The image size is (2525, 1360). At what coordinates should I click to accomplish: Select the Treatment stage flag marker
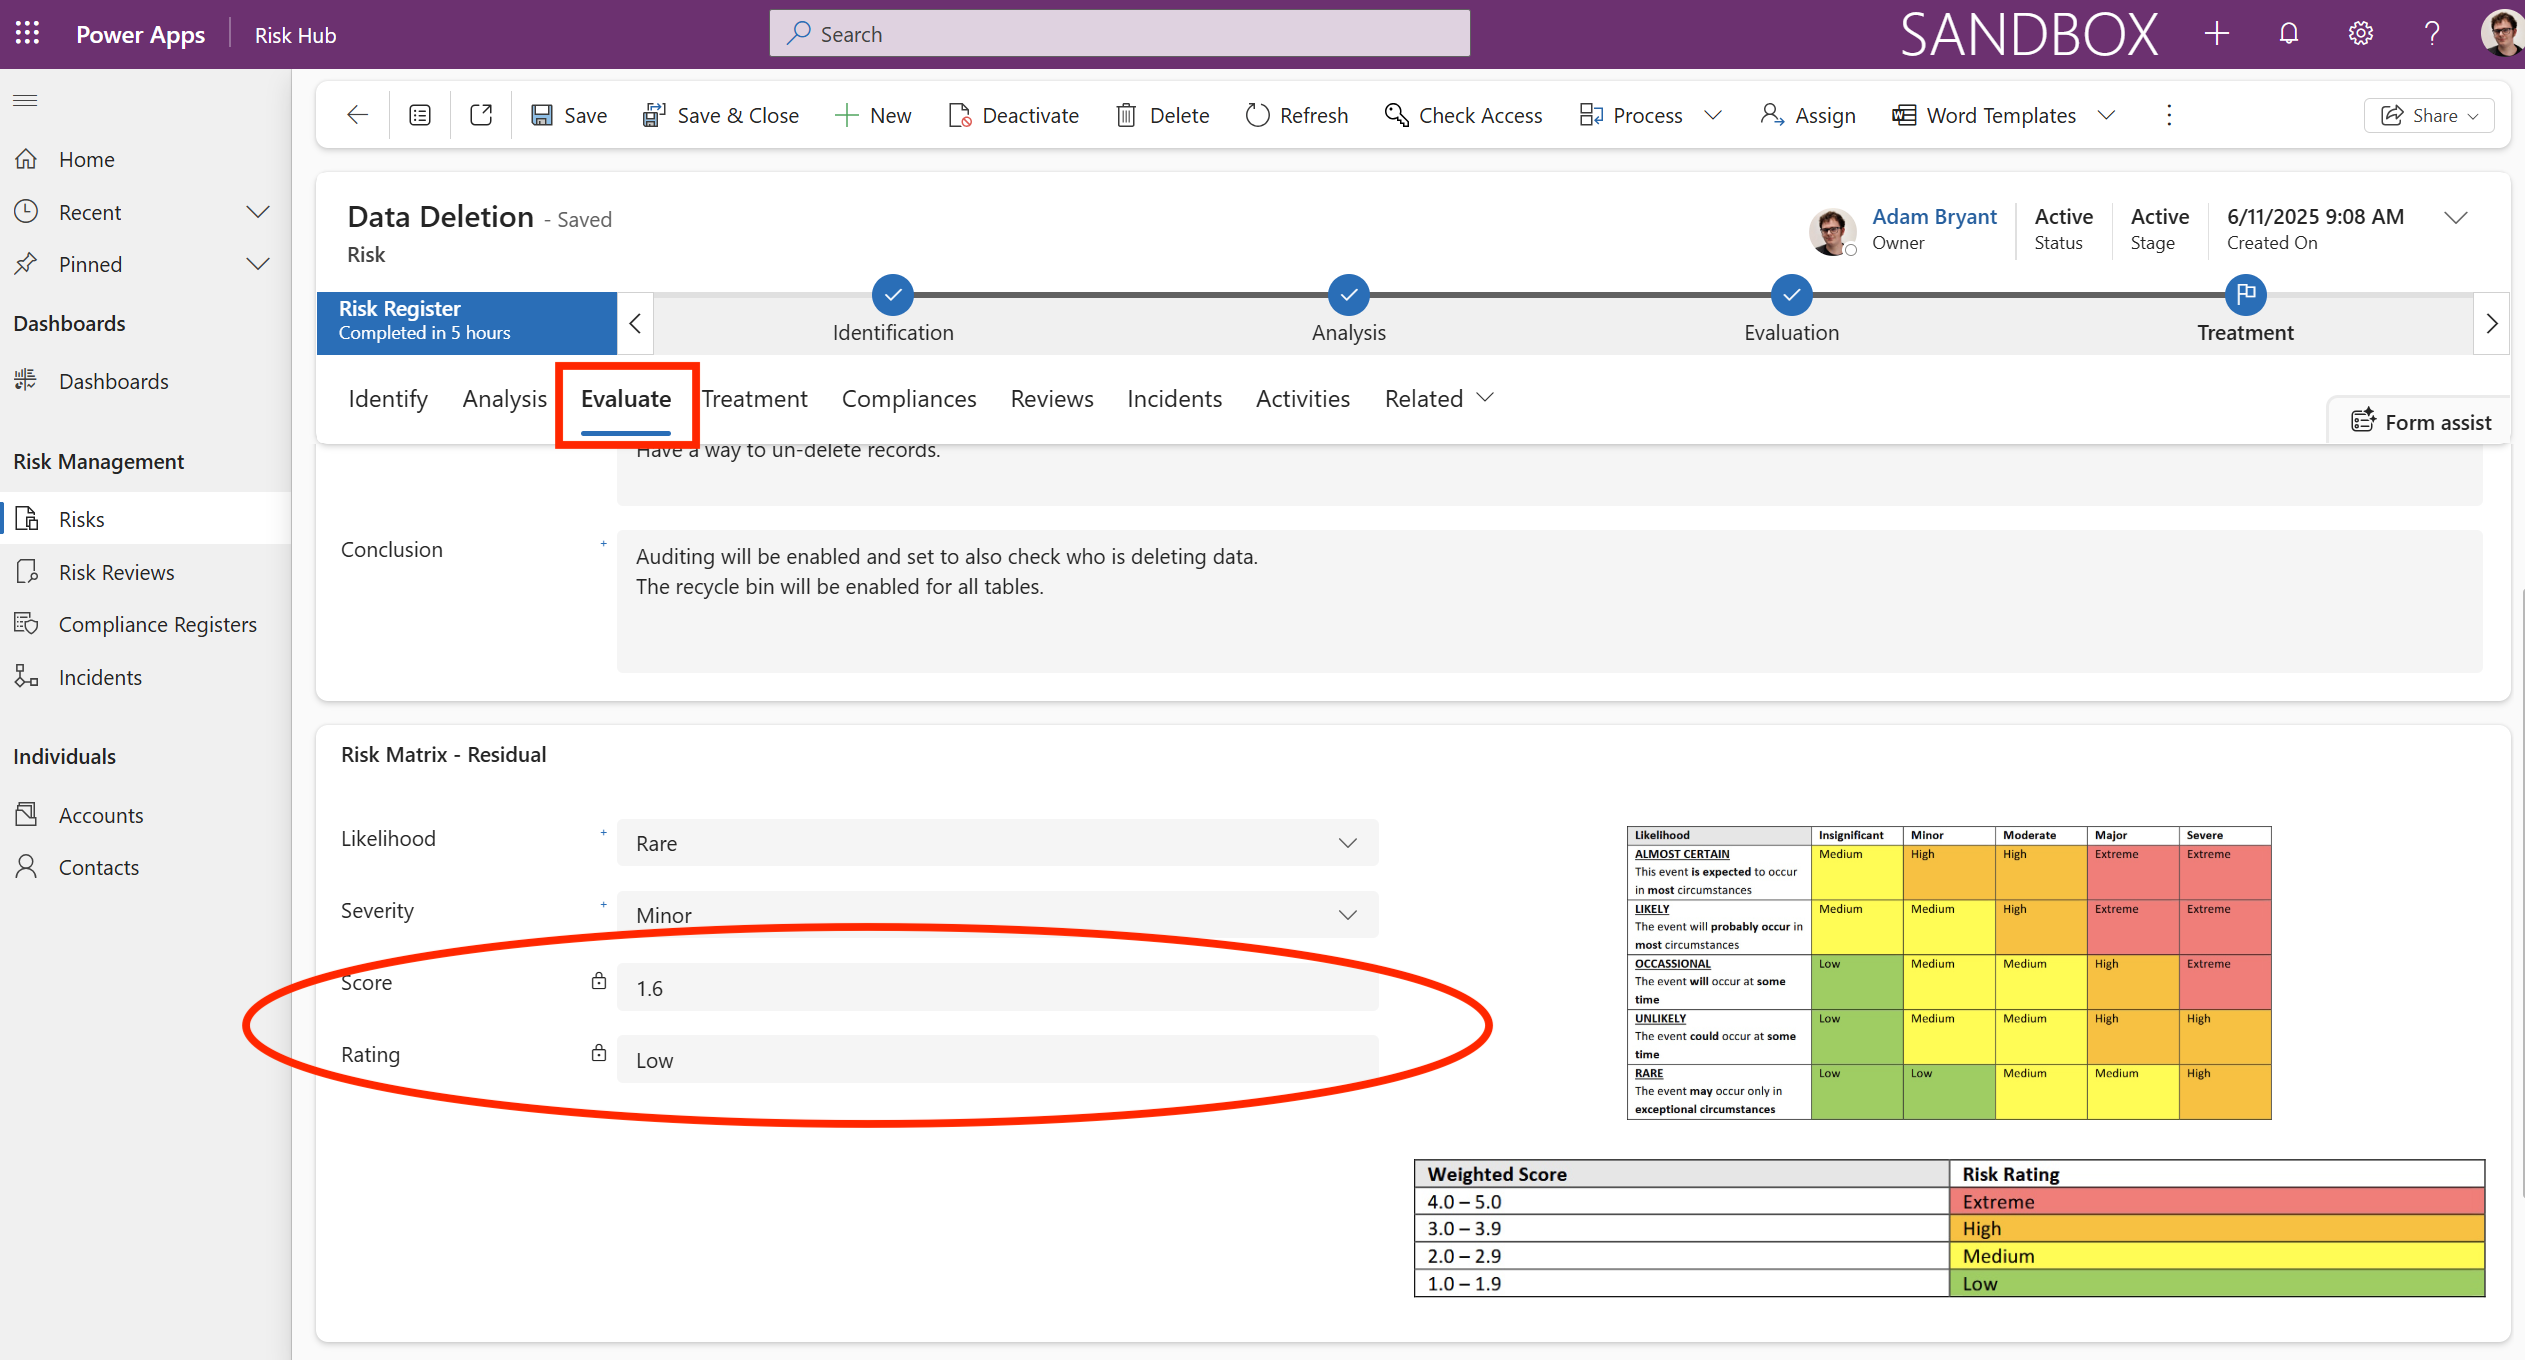coord(2245,294)
